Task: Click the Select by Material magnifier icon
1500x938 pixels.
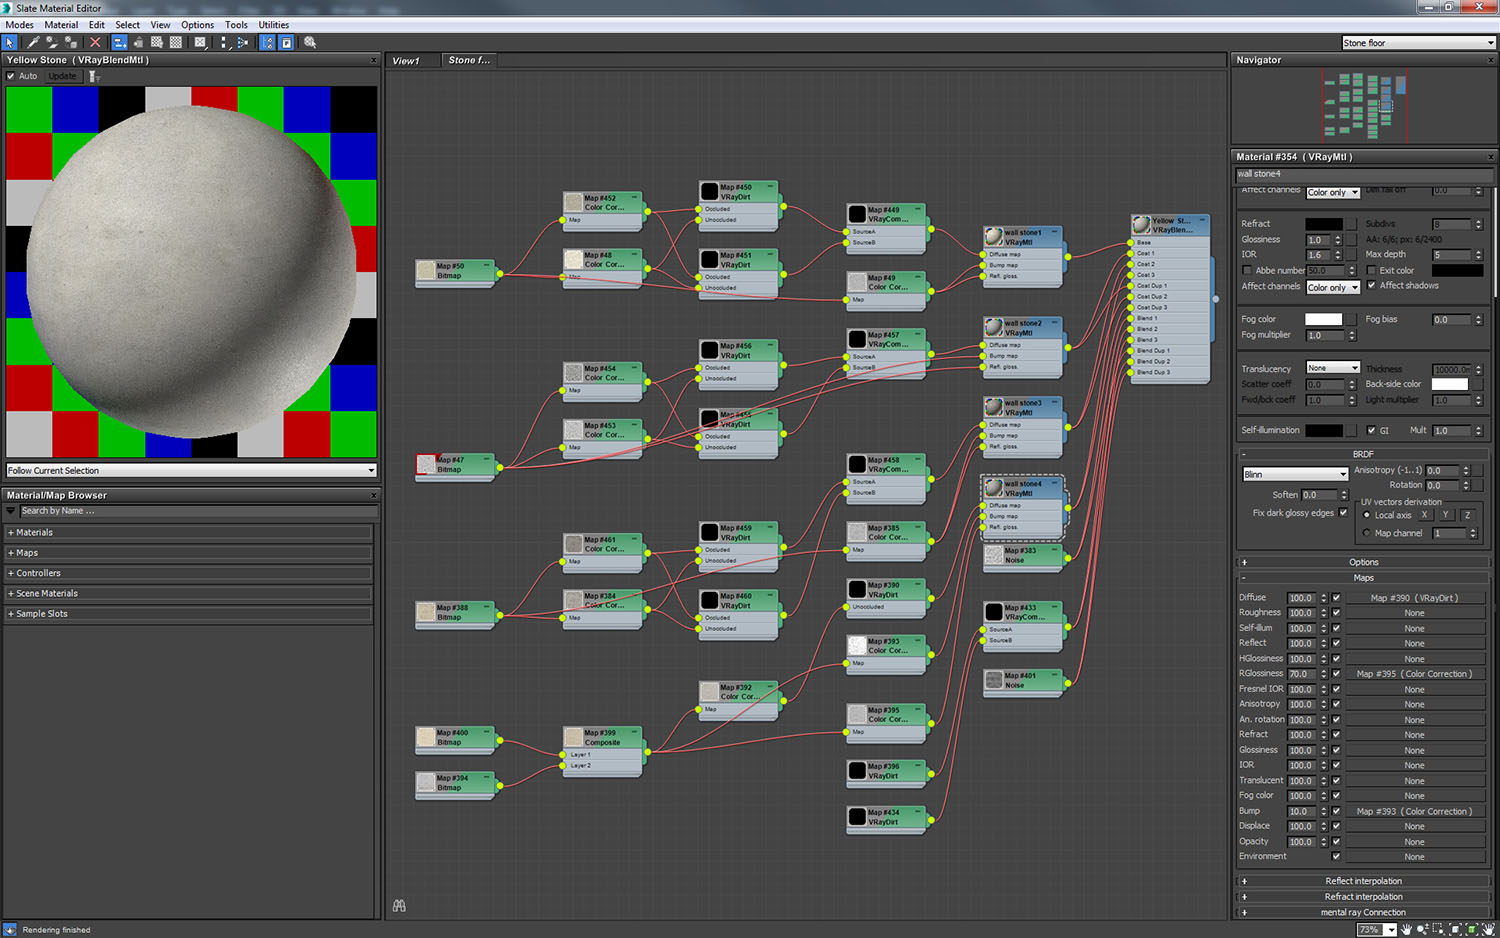Action: 310,43
